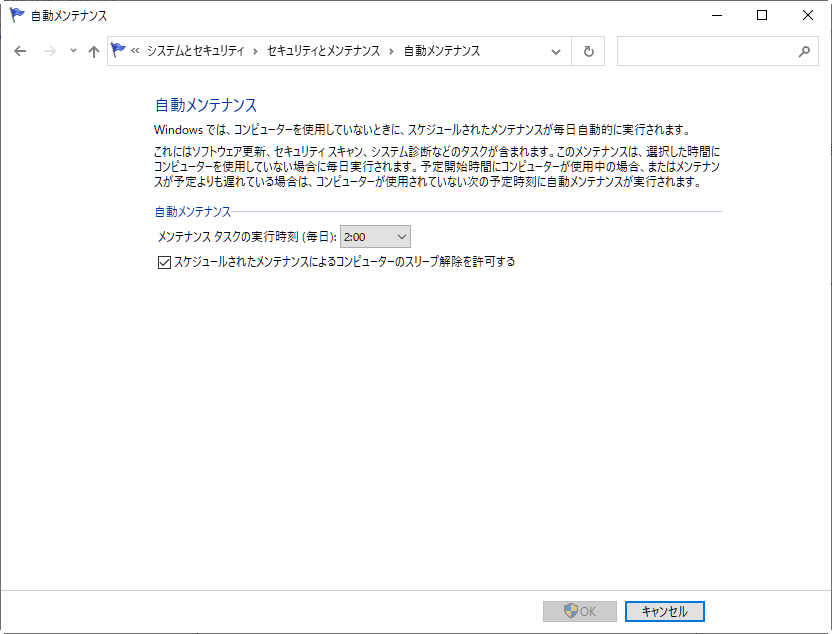Go up one level with up arrow
The height and width of the screenshot is (634, 832).
click(94, 51)
